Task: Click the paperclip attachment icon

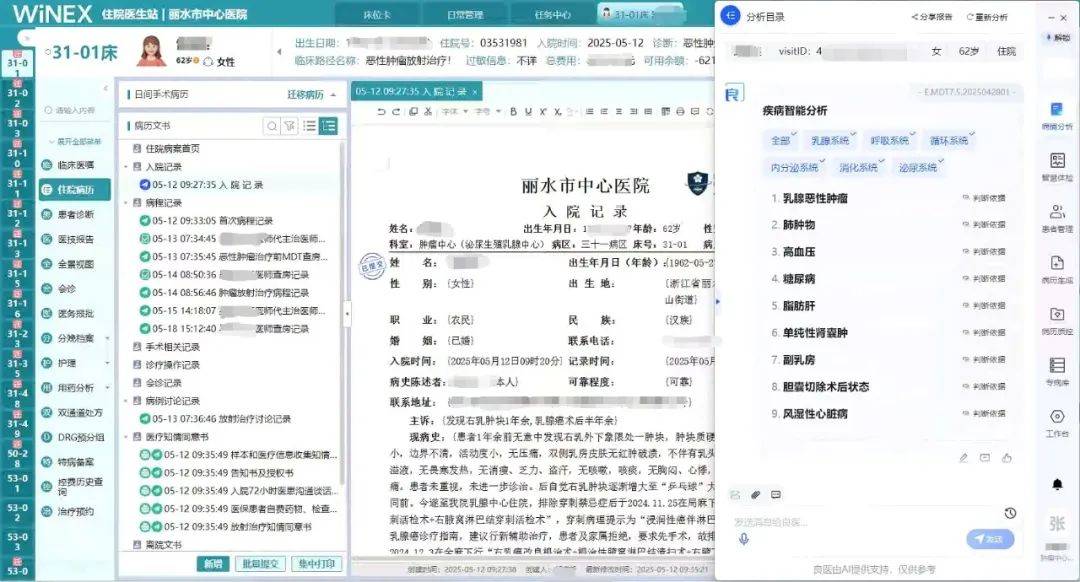Action: 756,494
